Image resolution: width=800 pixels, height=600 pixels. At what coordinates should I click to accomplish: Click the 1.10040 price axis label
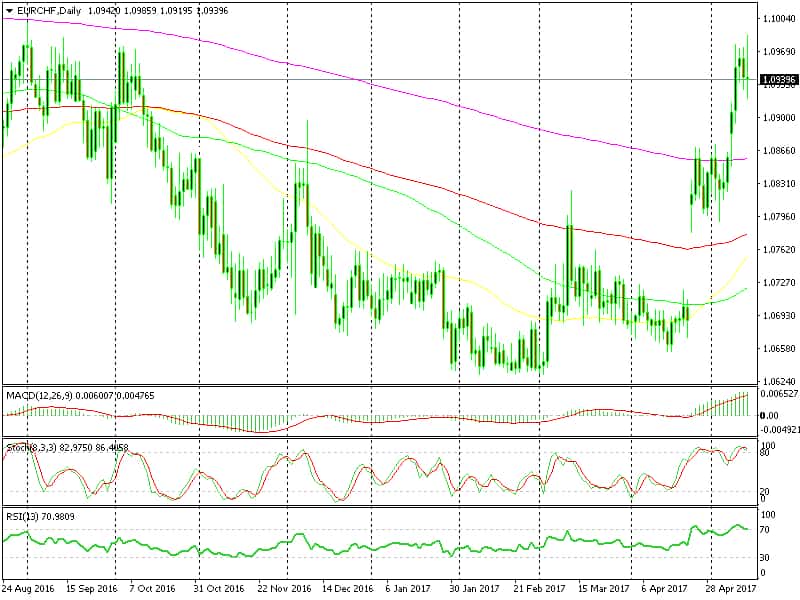[x=779, y=19]
